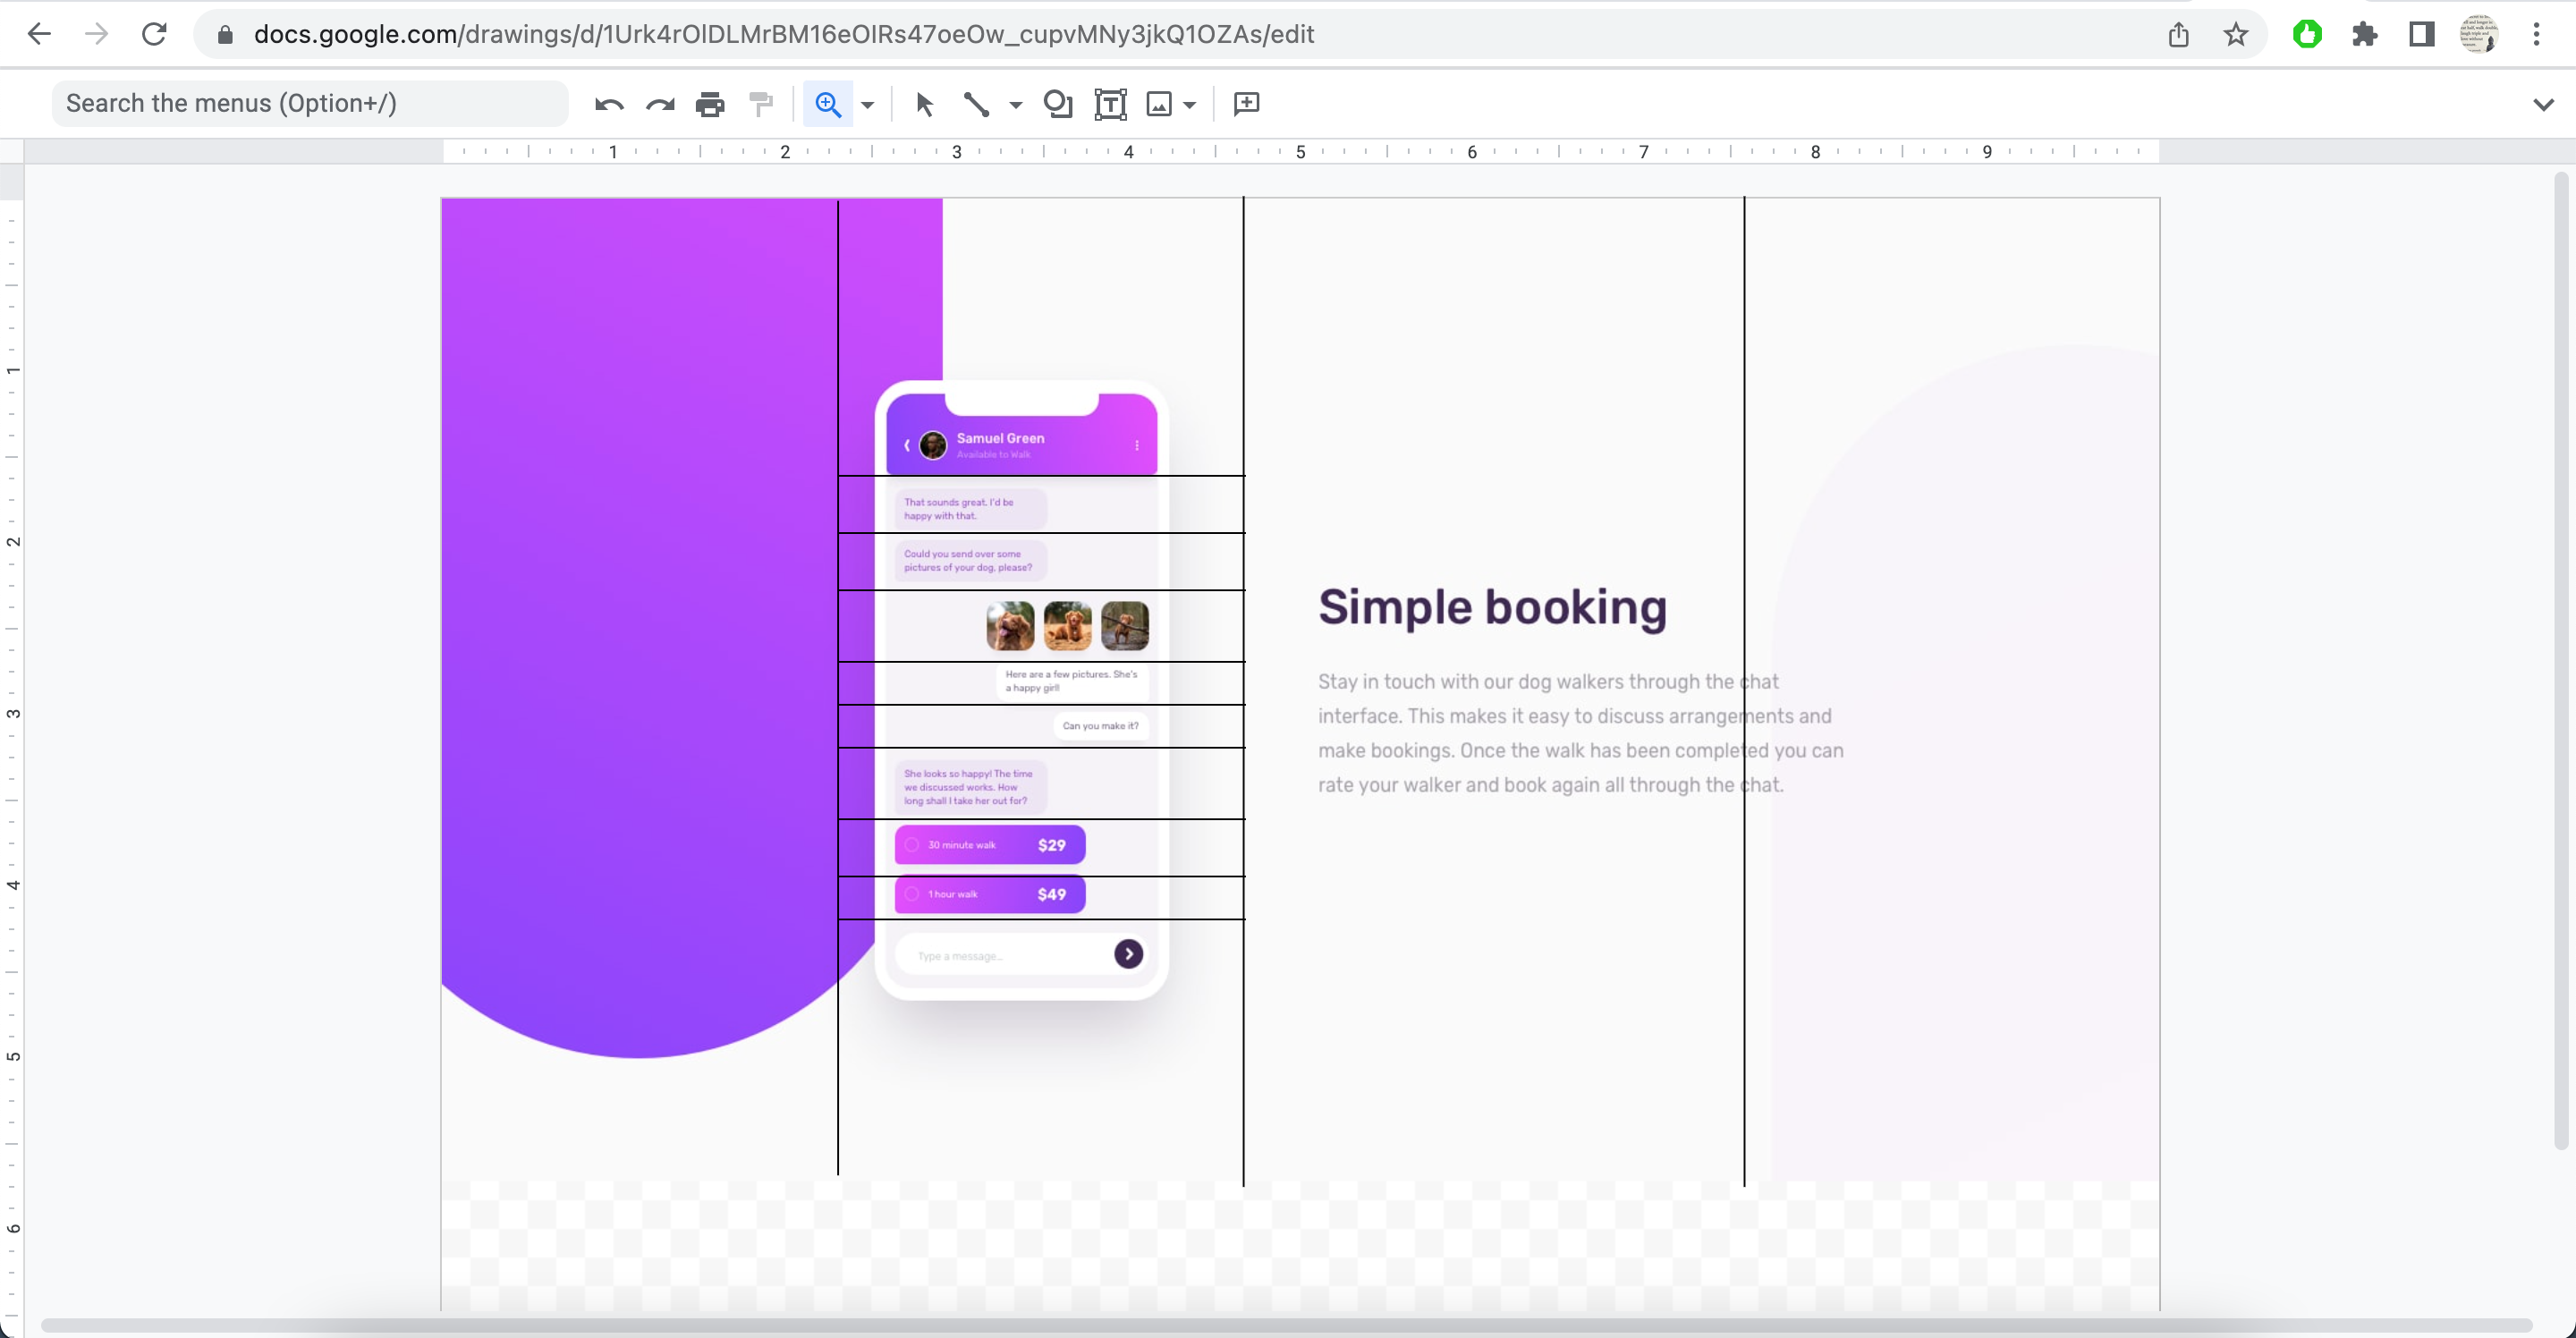Select the Simple booking heading

coord(1492,607)
